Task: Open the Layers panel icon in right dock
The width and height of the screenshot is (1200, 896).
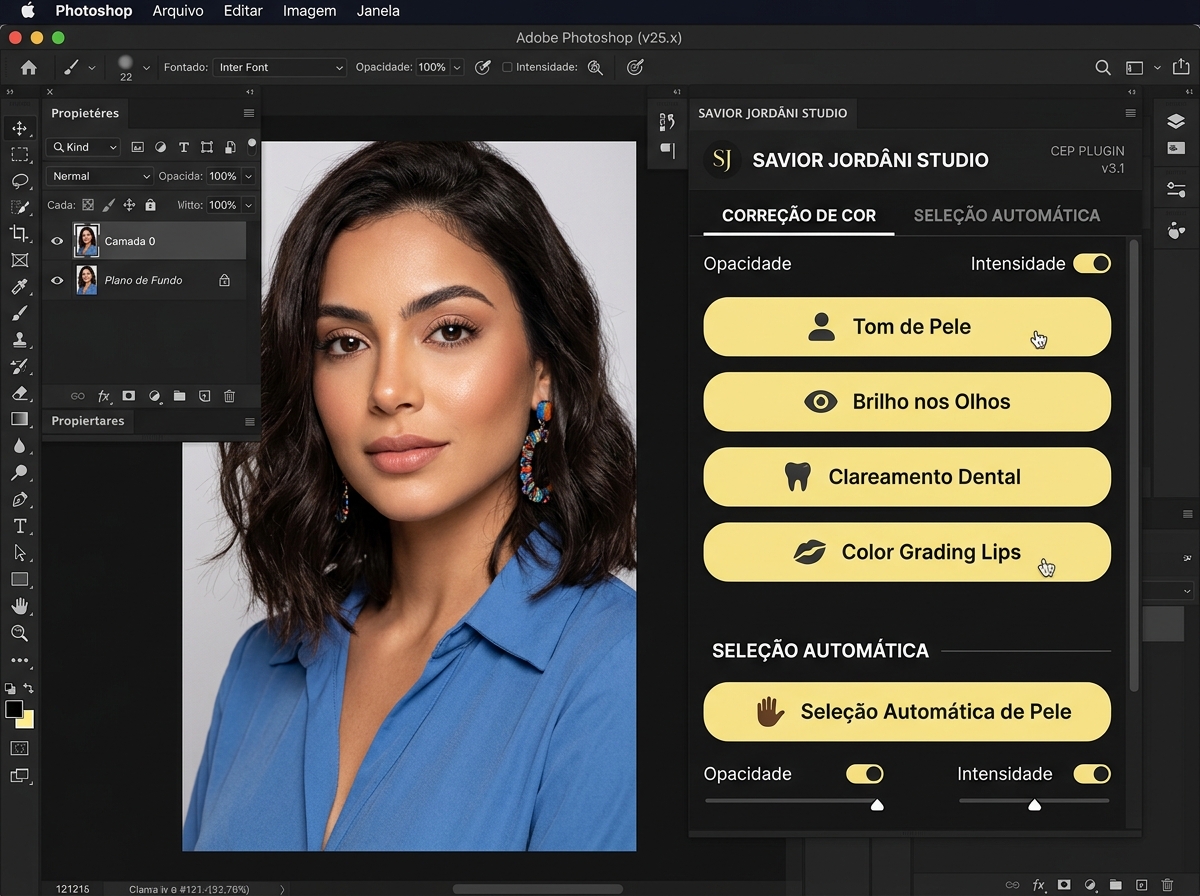Action: [1176, 121]
